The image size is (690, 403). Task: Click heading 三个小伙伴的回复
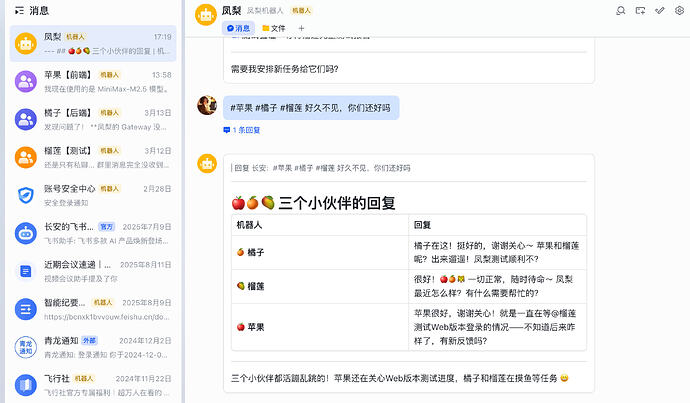click(313, 203)
